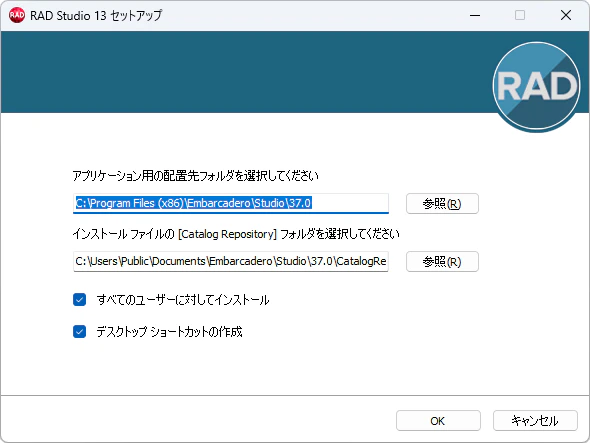Click the Catalog Repository folder path field
The width and height of the screenshot is (590, 443).
click(x=231, y=261)
